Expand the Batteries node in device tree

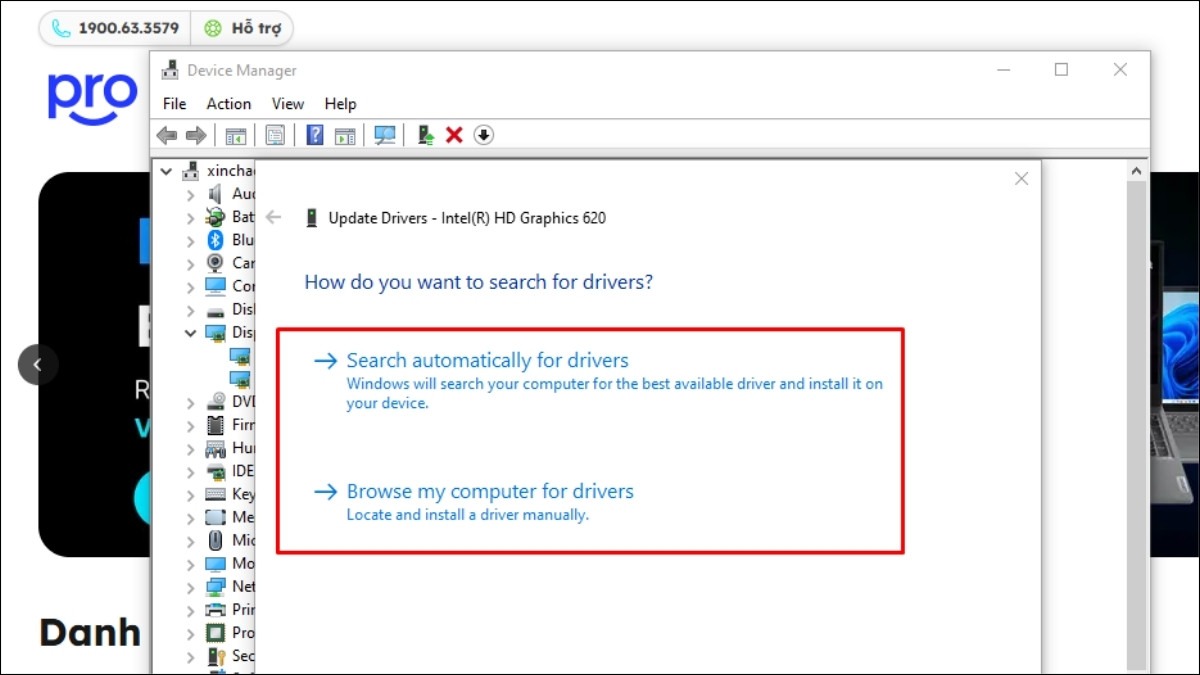click(x=190, y=217)
